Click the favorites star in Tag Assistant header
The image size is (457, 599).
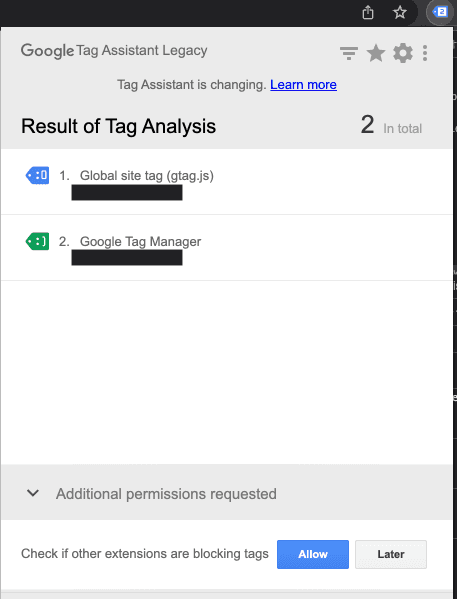(376, 53)
